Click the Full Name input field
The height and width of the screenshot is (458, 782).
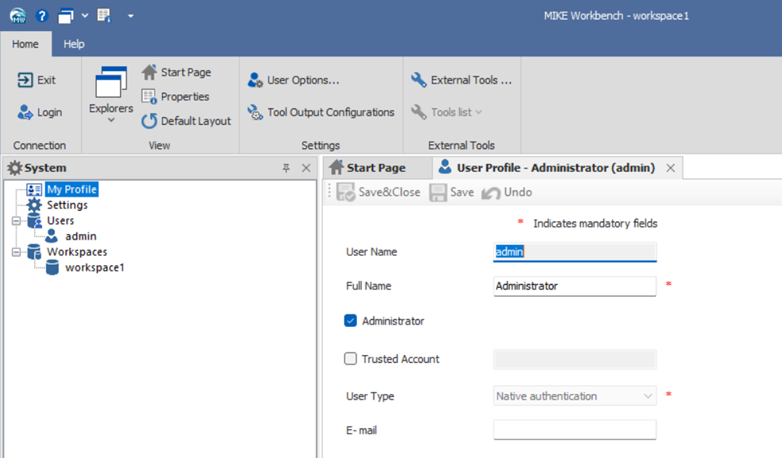click(575, 286)
